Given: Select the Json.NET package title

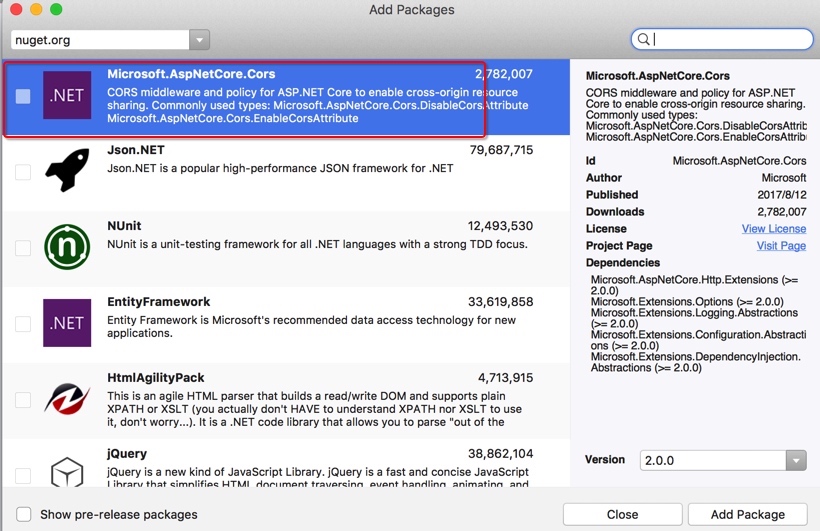Looking at the screenshot, I should (136, 150).
